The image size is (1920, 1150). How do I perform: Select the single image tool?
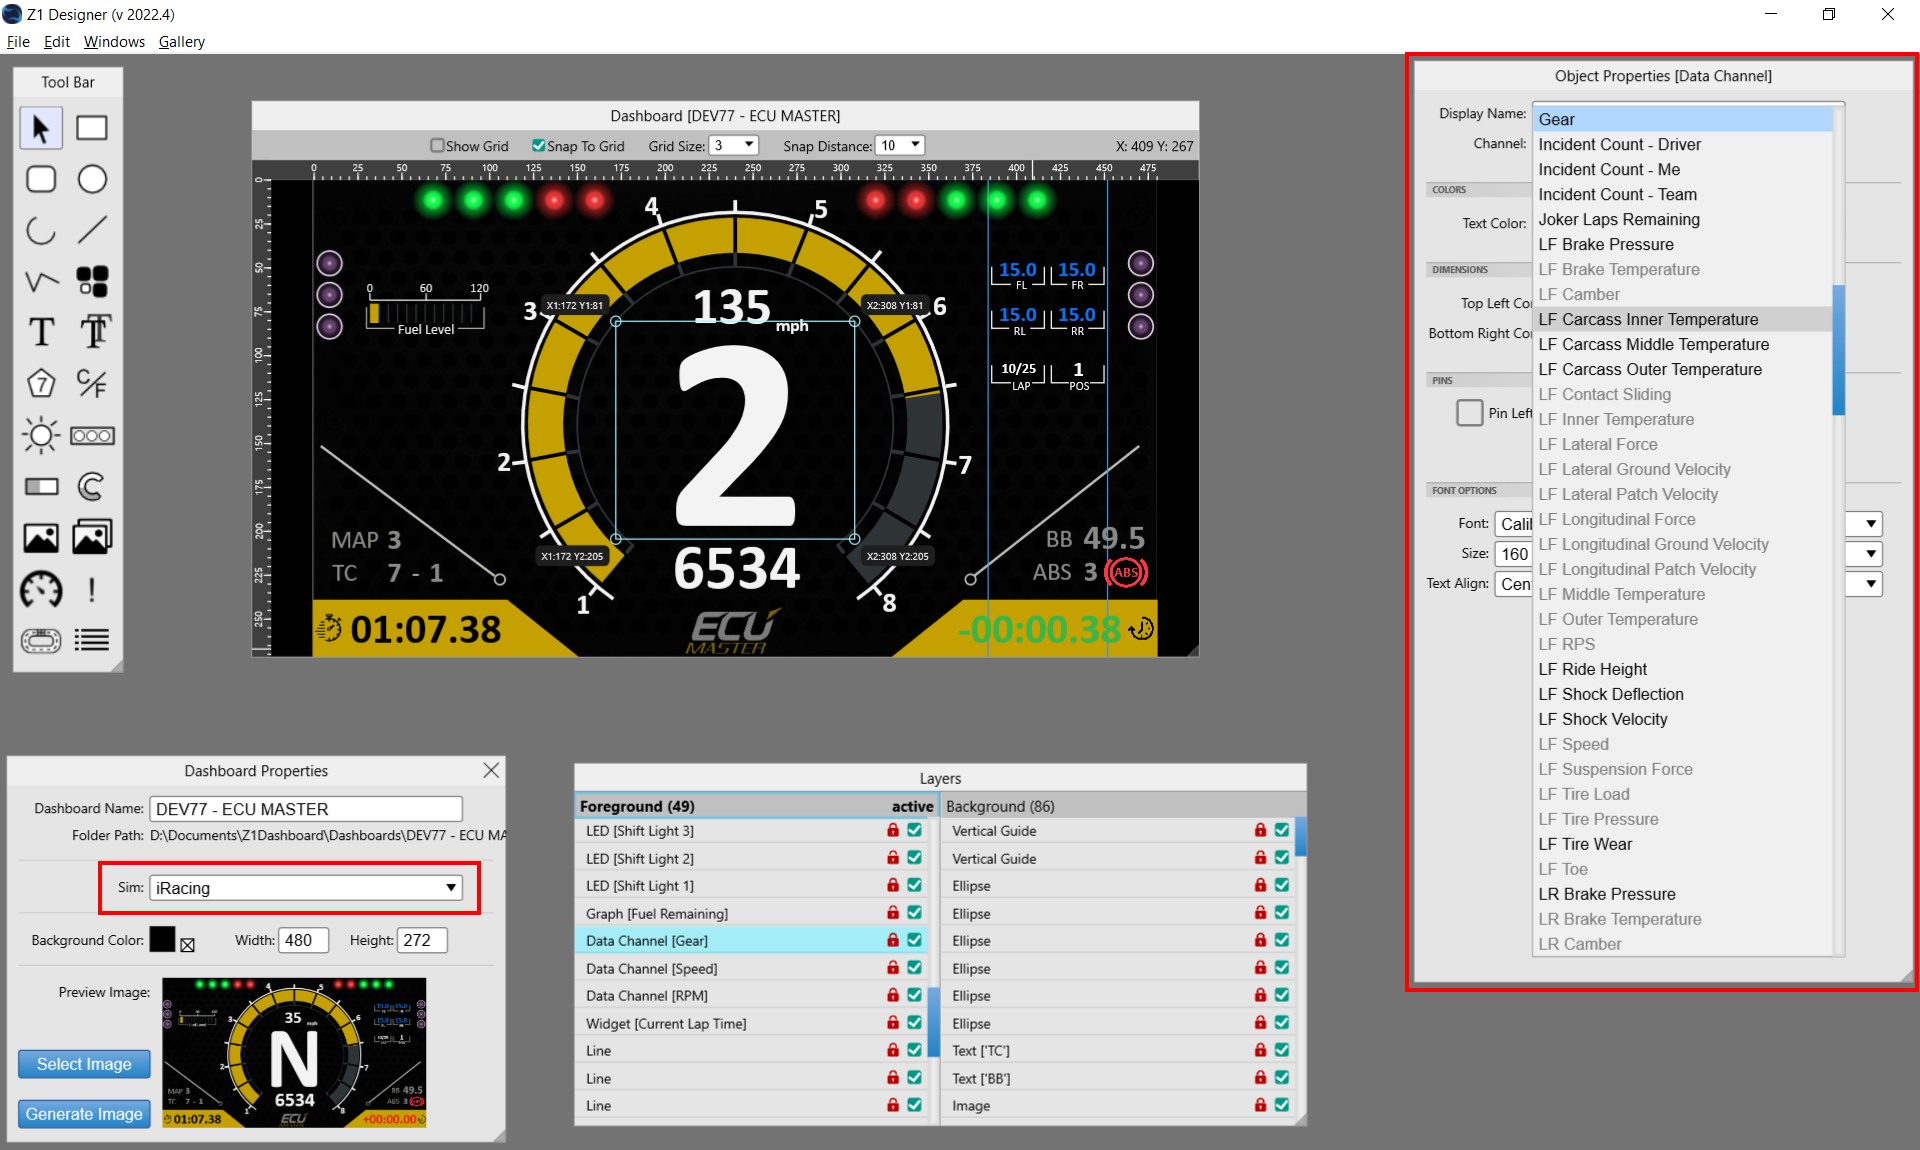[x=41, y=538]
